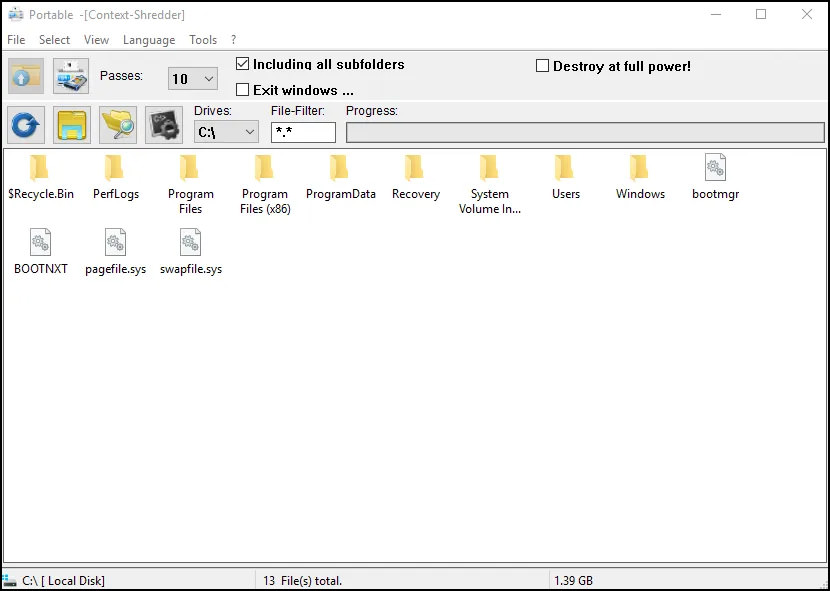
Task: Click the folder-up arrow toolbar icon
Action: click(x=25, y=77)
